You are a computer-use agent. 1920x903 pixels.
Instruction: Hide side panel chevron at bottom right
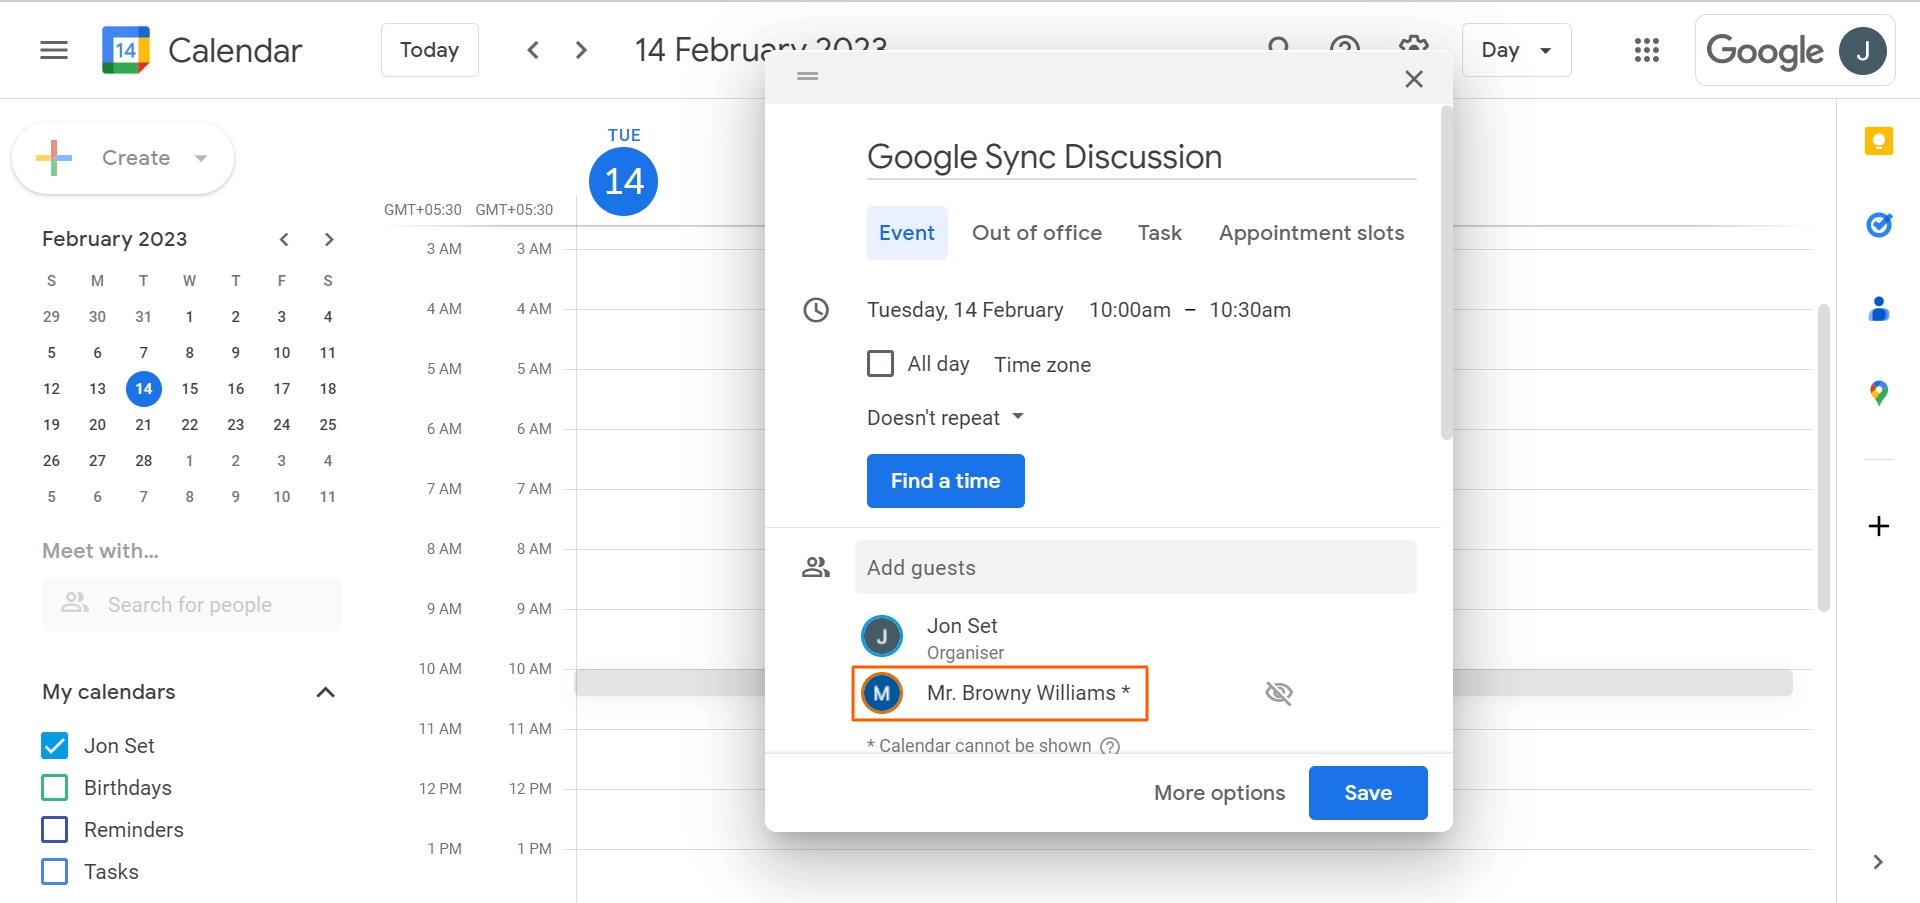point(1878,862)
